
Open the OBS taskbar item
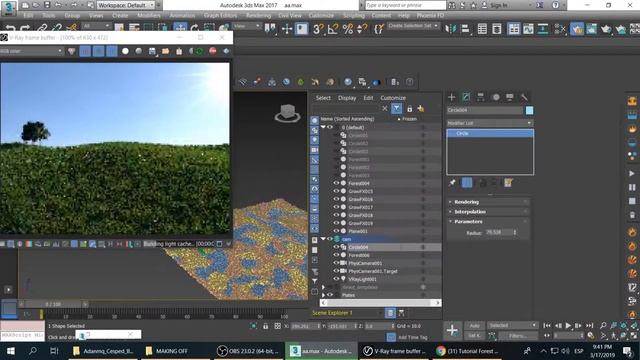tap(248, 351)
